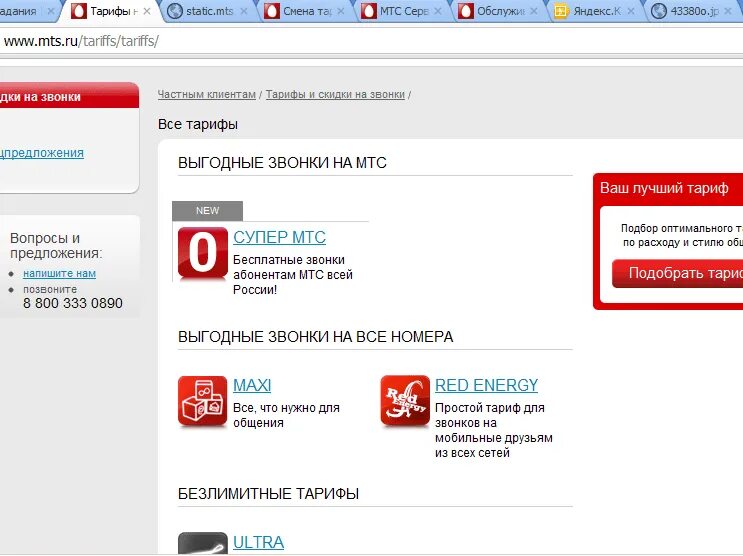
Task: Click the Яндекс tab favicon
Action: click(562, 11)
